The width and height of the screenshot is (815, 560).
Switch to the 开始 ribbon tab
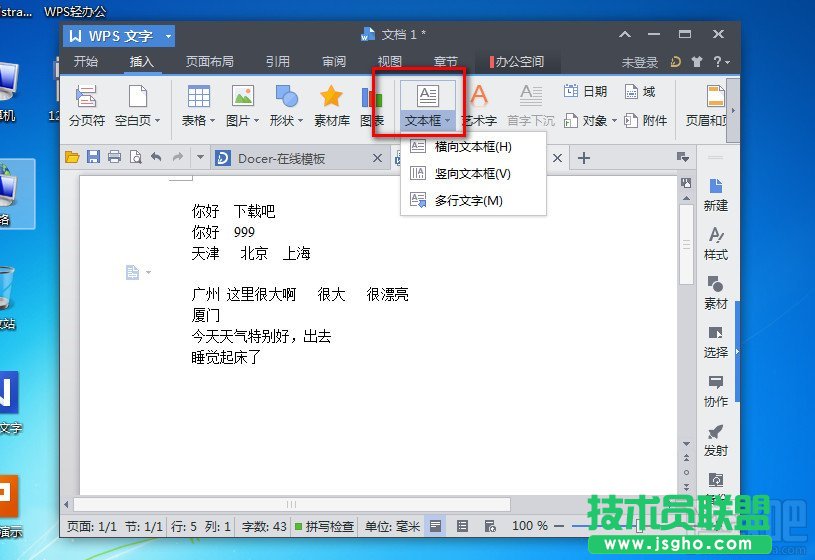pos(85,62)
